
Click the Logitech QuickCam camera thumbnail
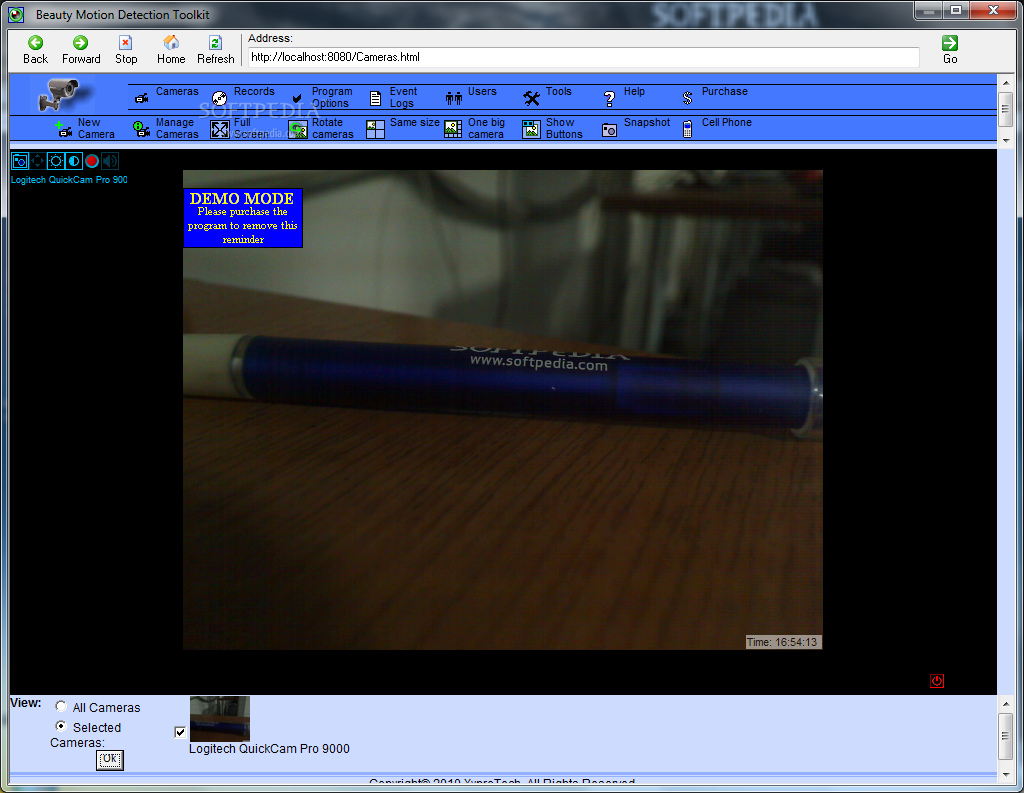219,719
